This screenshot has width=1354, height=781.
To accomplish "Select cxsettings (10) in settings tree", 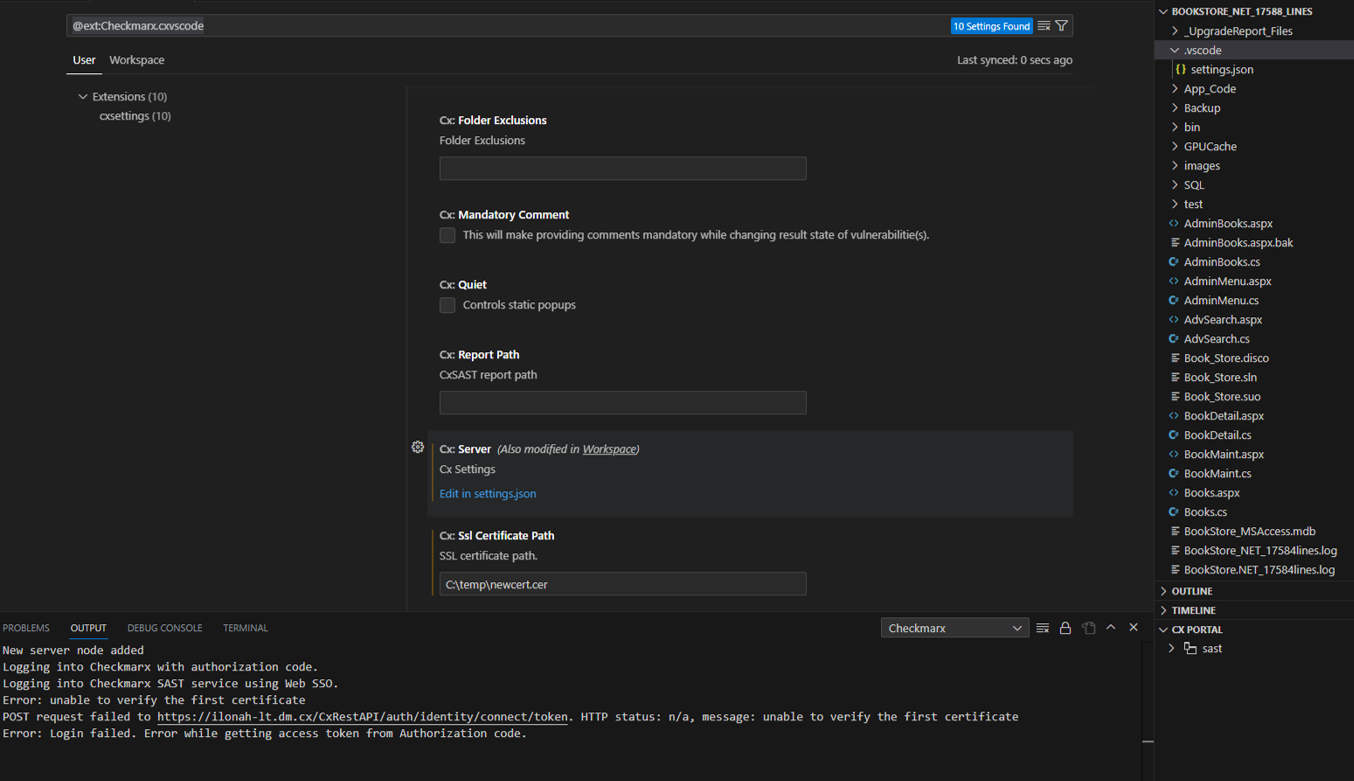I will (135, 116).
